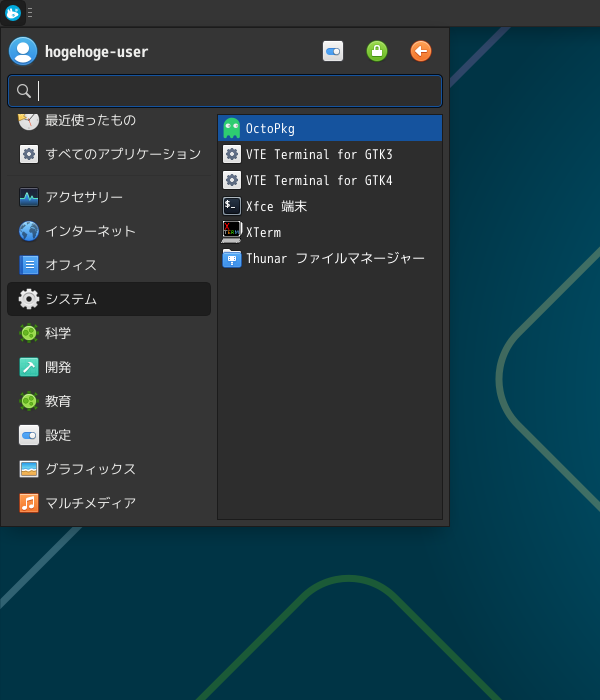Open the settings manager toggle icon
This screenshot has width=600, height=700.
point(333,51)
